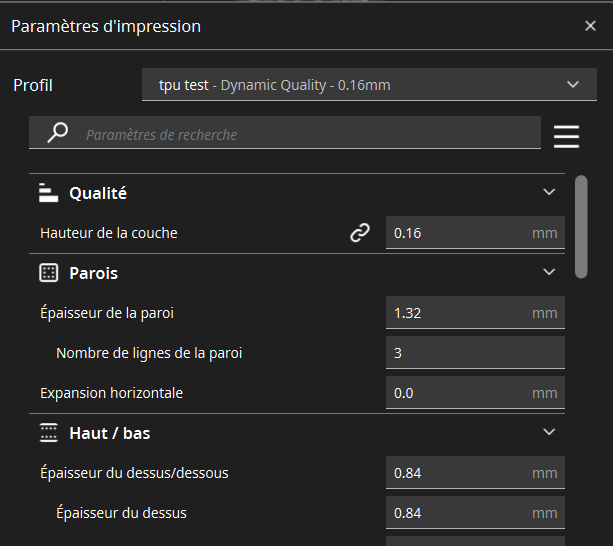The height and width of the screenshot is (546, 613).
Task: Open the Profil dropdown
Action: (x=362, y=85)
